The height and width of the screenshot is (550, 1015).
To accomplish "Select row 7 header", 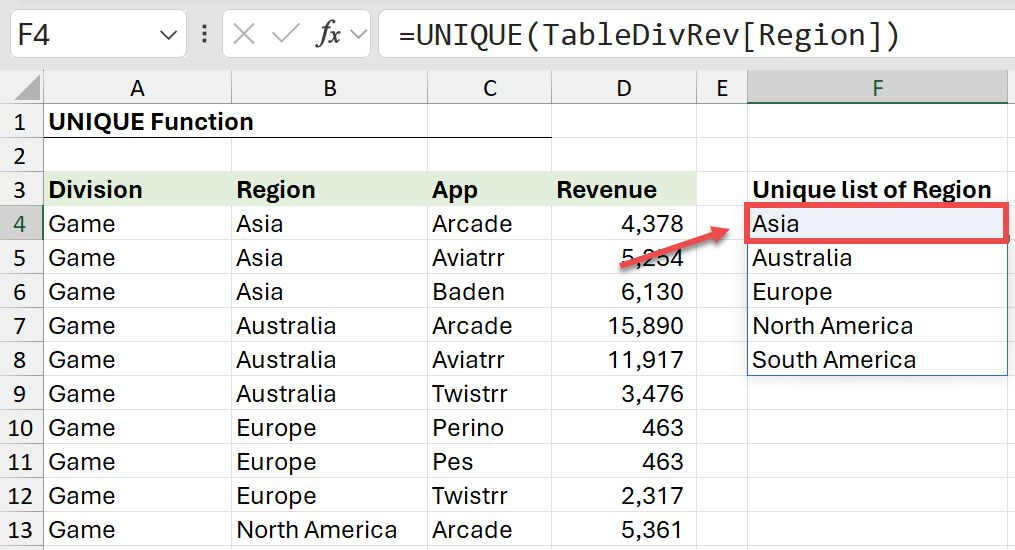I will 21,326.
